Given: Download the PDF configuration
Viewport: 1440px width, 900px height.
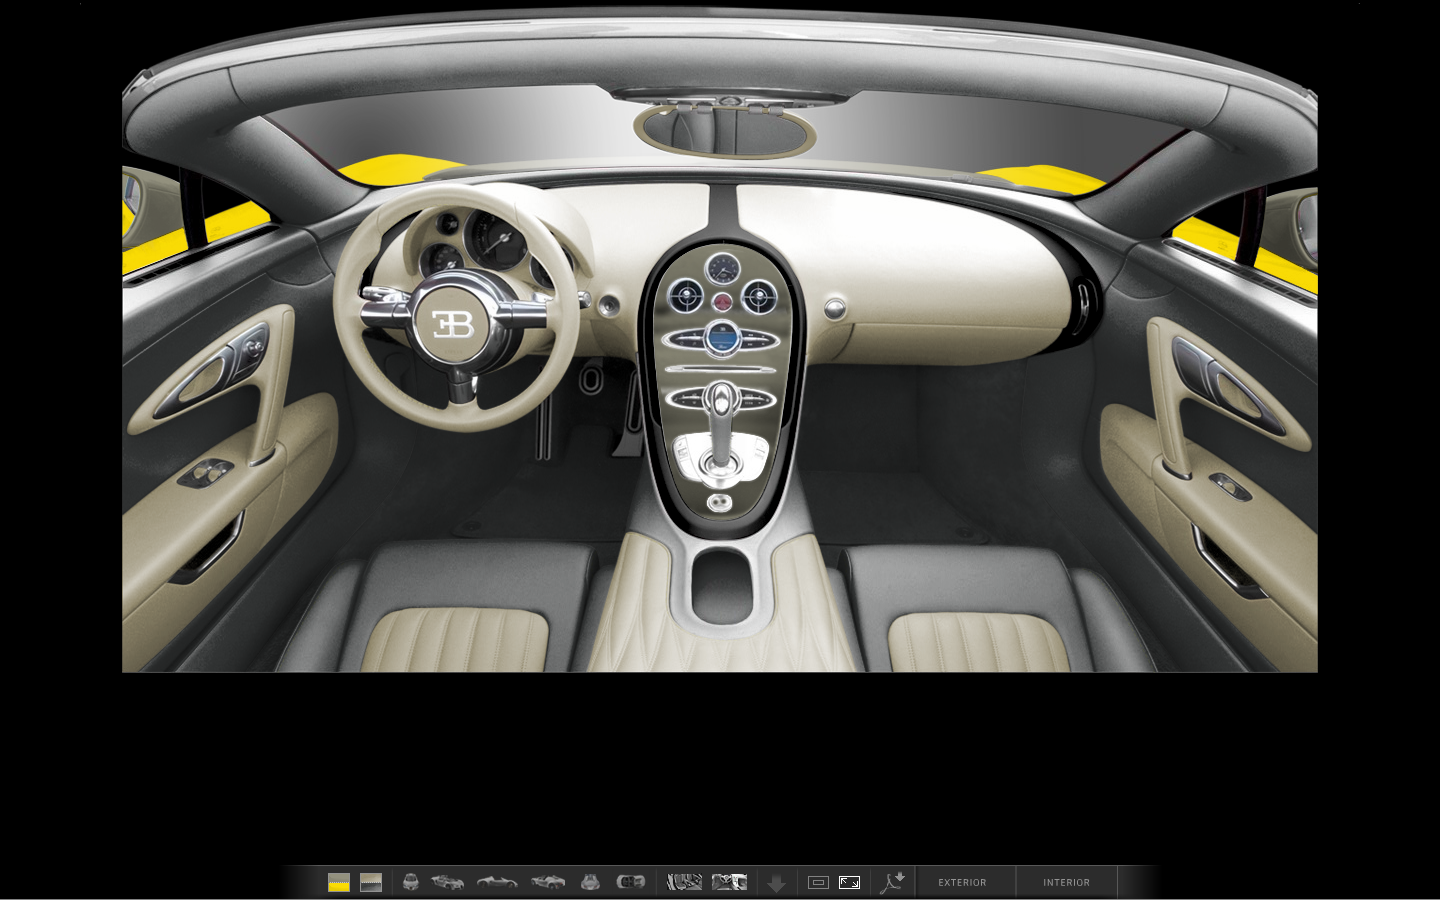Looking at the screenshot, I should coord(892,882).
